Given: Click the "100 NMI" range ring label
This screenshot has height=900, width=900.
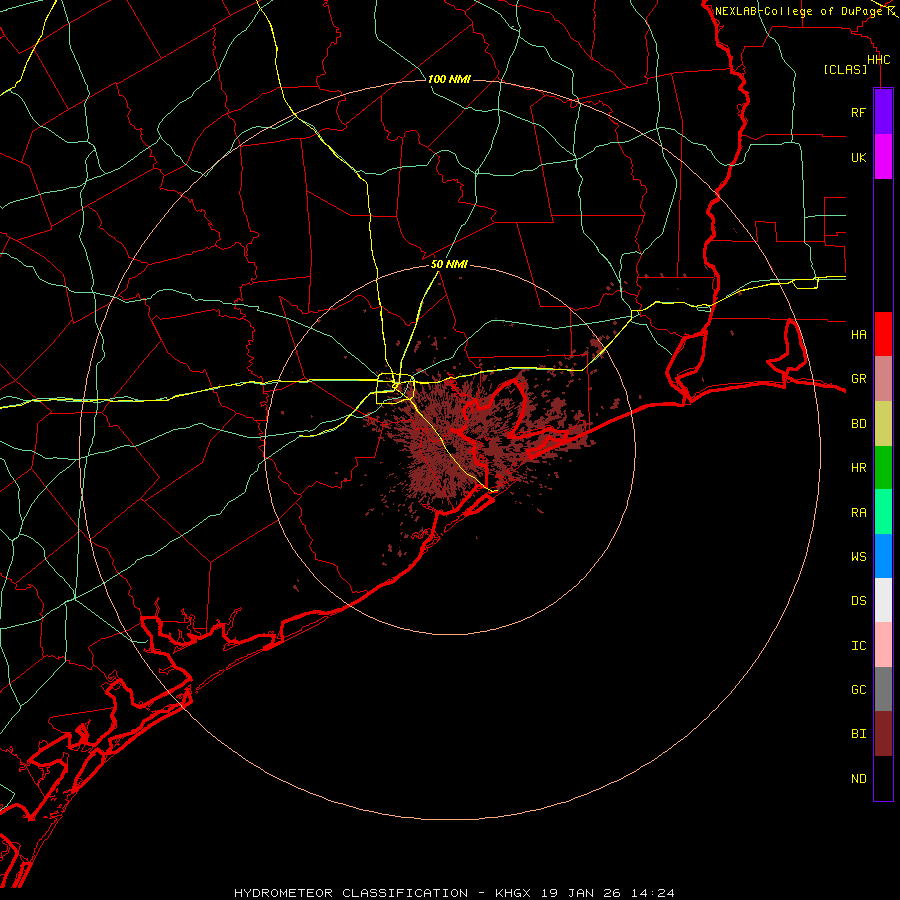Looking at the screenshot, I should (x=449, y=79).
